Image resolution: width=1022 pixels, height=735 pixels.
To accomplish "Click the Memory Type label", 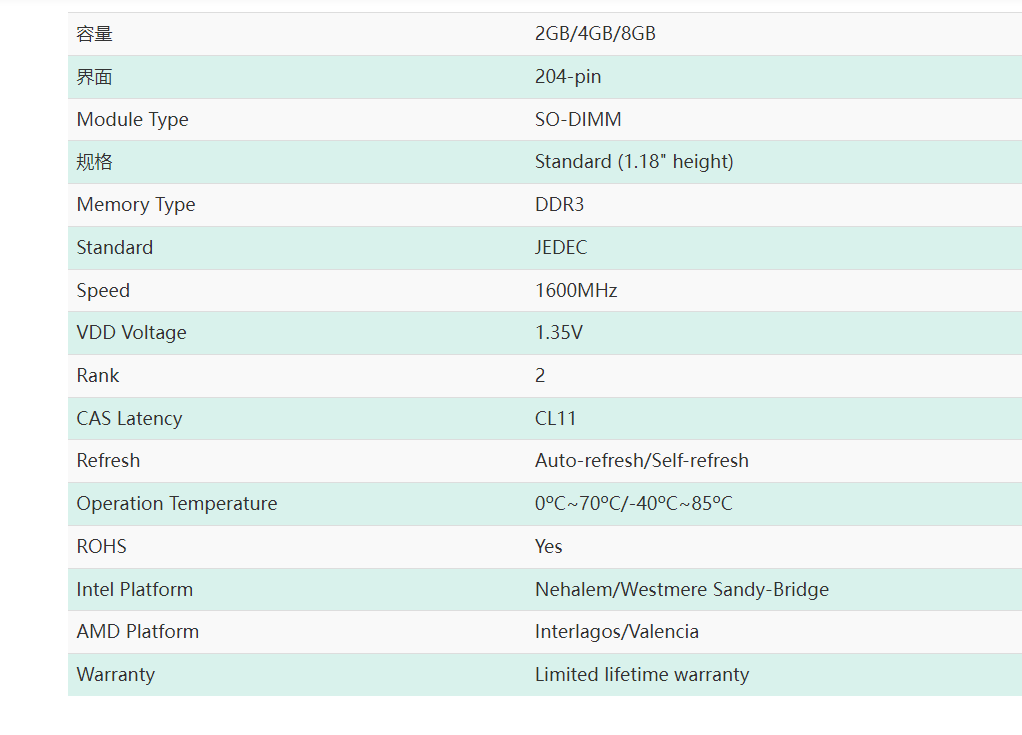I will [136, 205].
